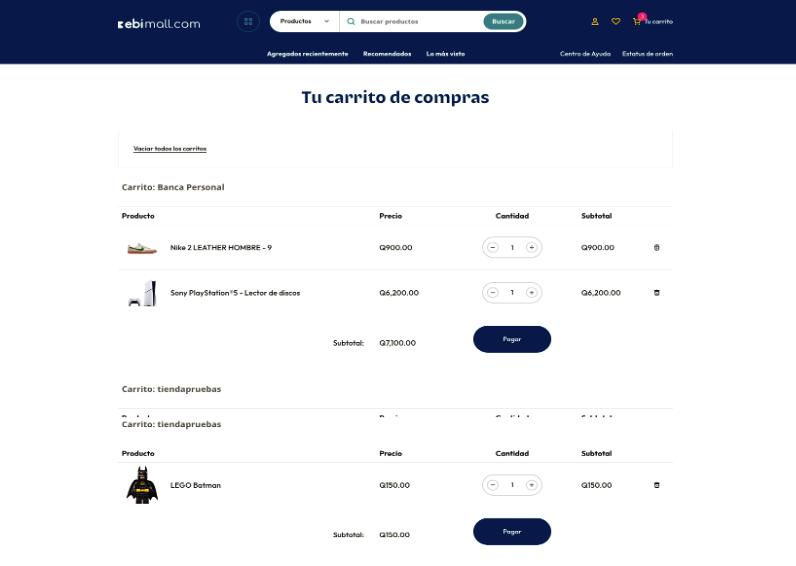Open LEGO Batman product link
The image size is (796, 566).
click(195, 485)
